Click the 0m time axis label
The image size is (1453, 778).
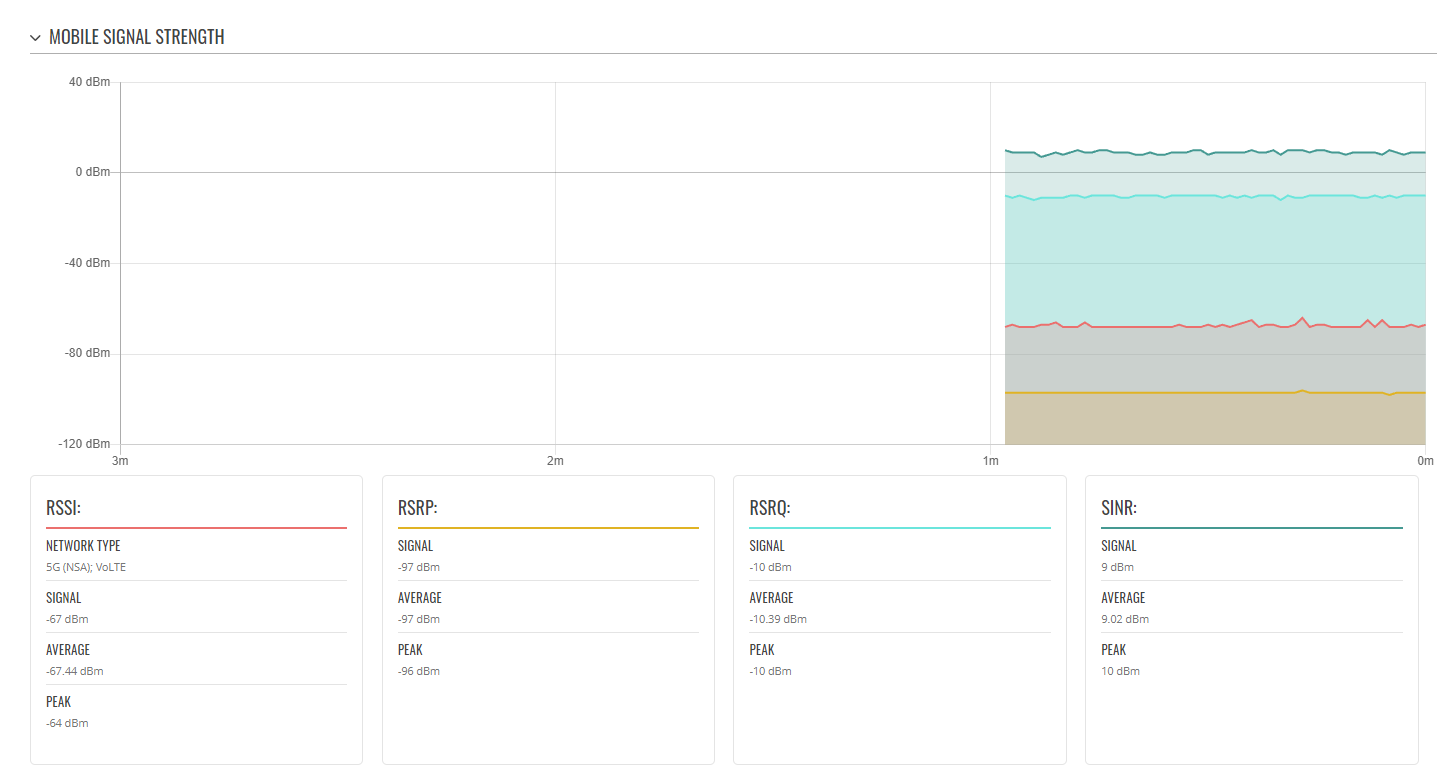[1425, 461]
